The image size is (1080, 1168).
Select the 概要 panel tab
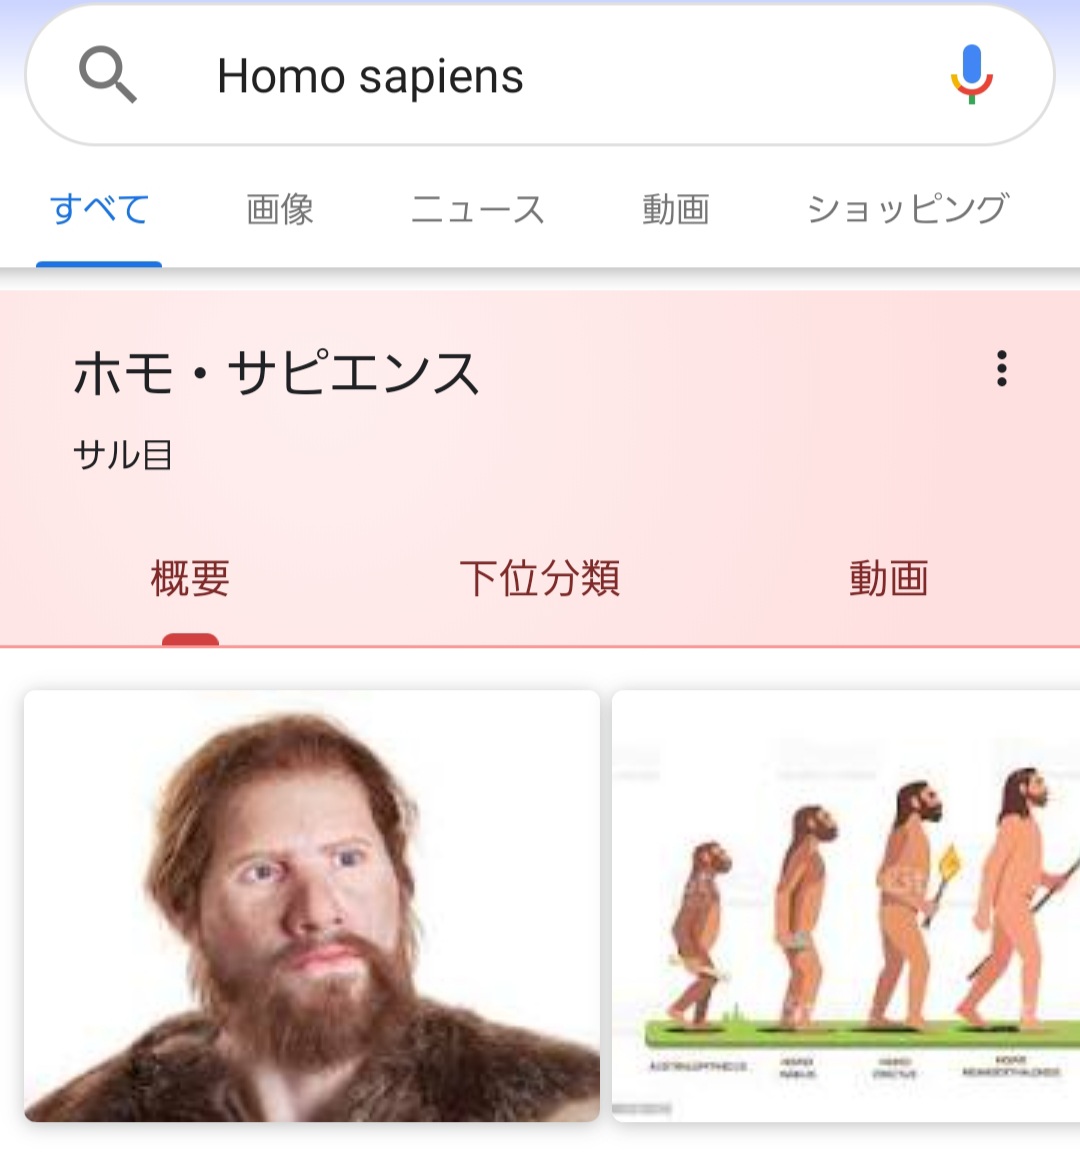pyautogui.click(x=190, y=579)
